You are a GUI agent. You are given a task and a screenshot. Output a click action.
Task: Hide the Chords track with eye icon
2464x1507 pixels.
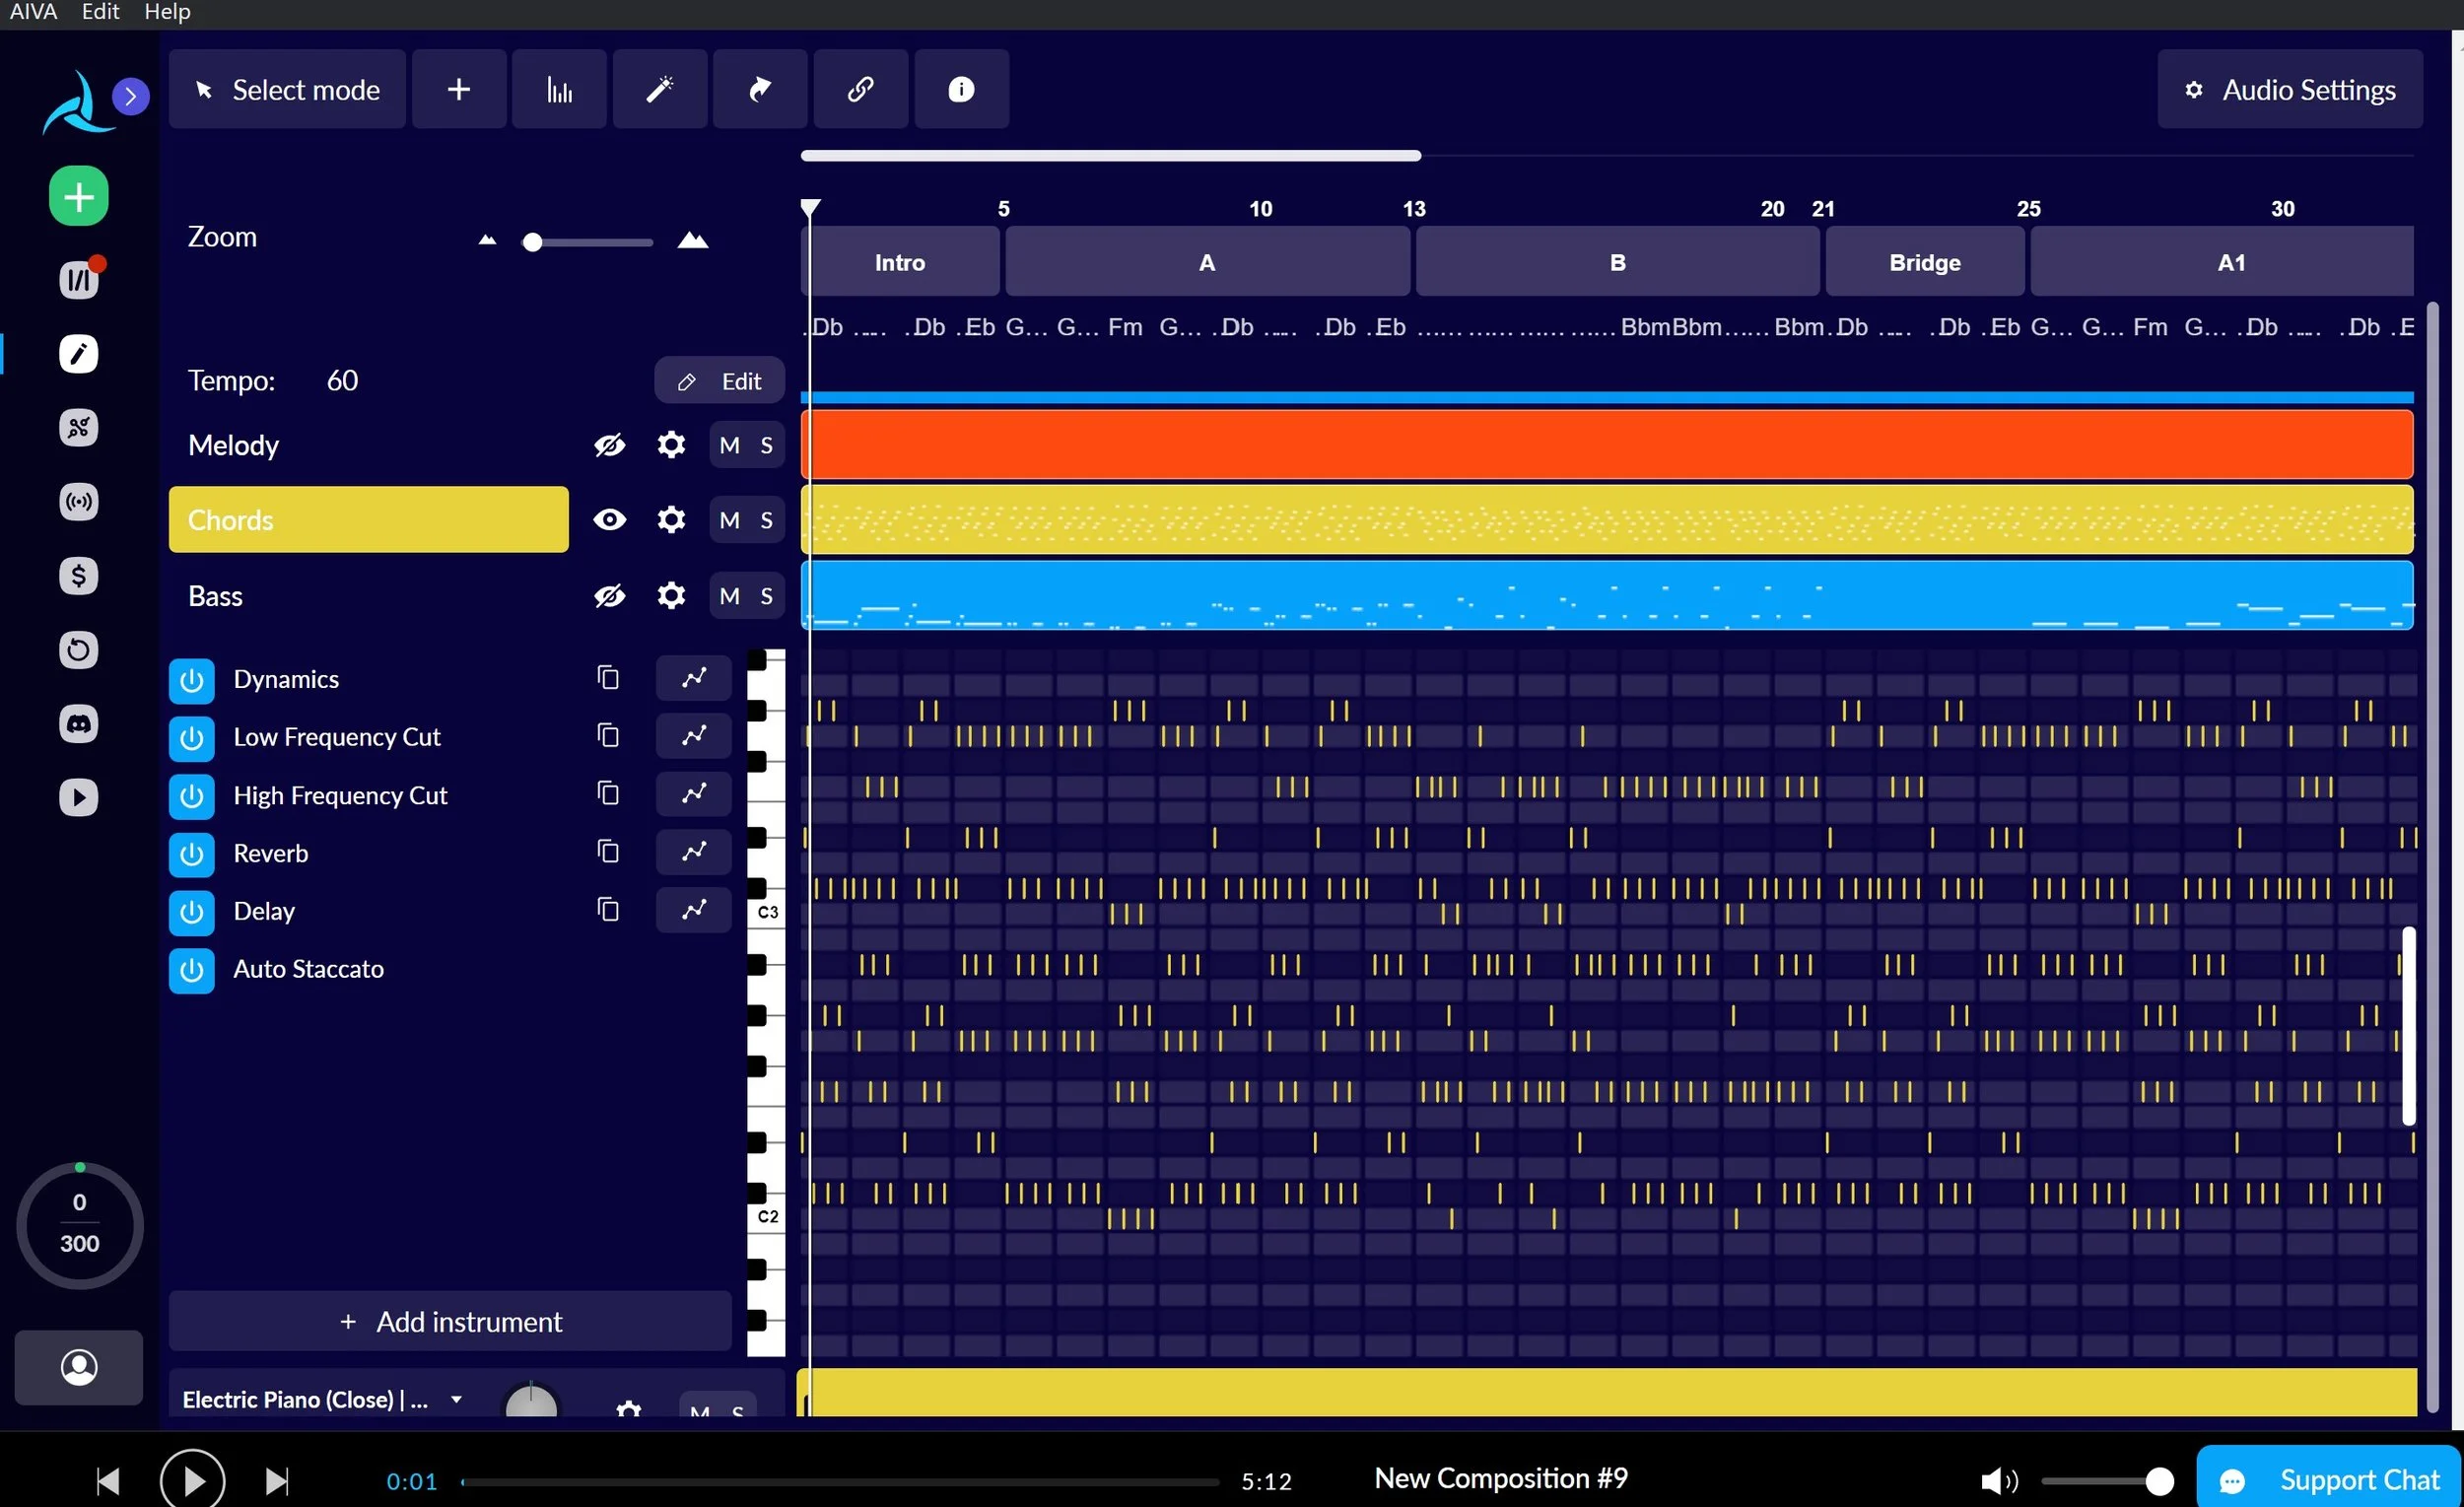[609, 520]
